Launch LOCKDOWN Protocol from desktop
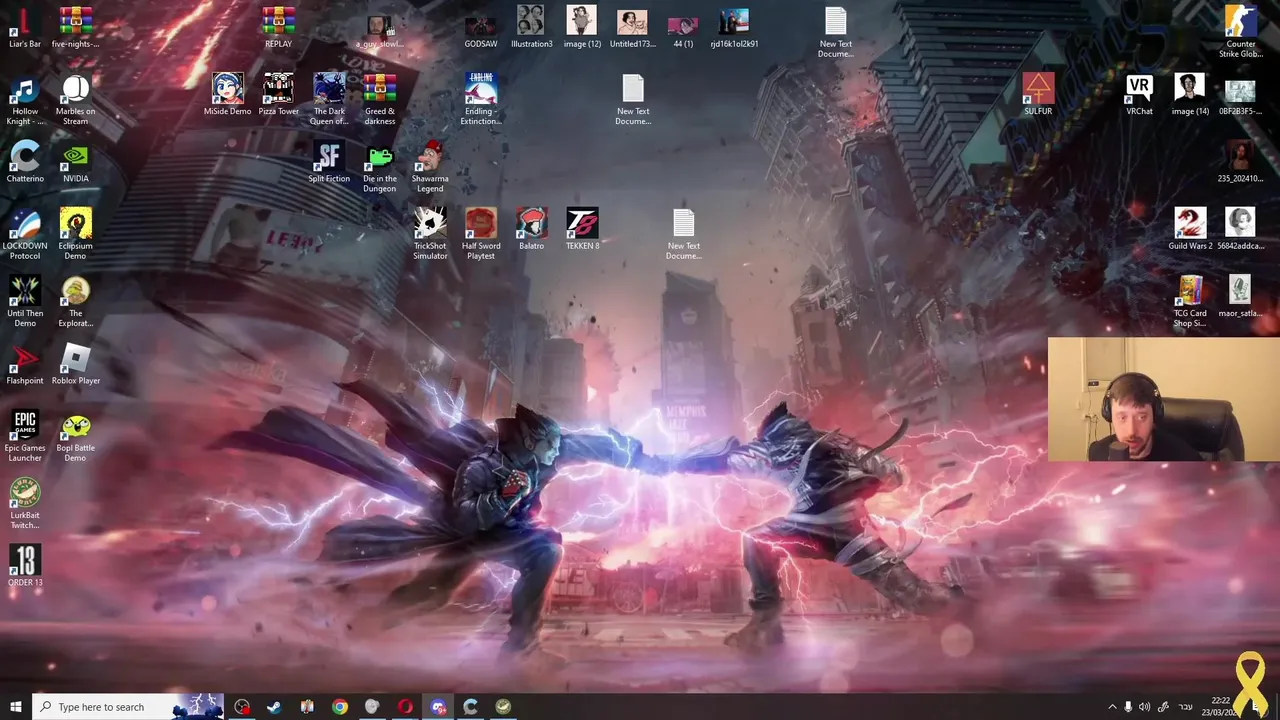The image size is (1280, 720). click(25, 233)
